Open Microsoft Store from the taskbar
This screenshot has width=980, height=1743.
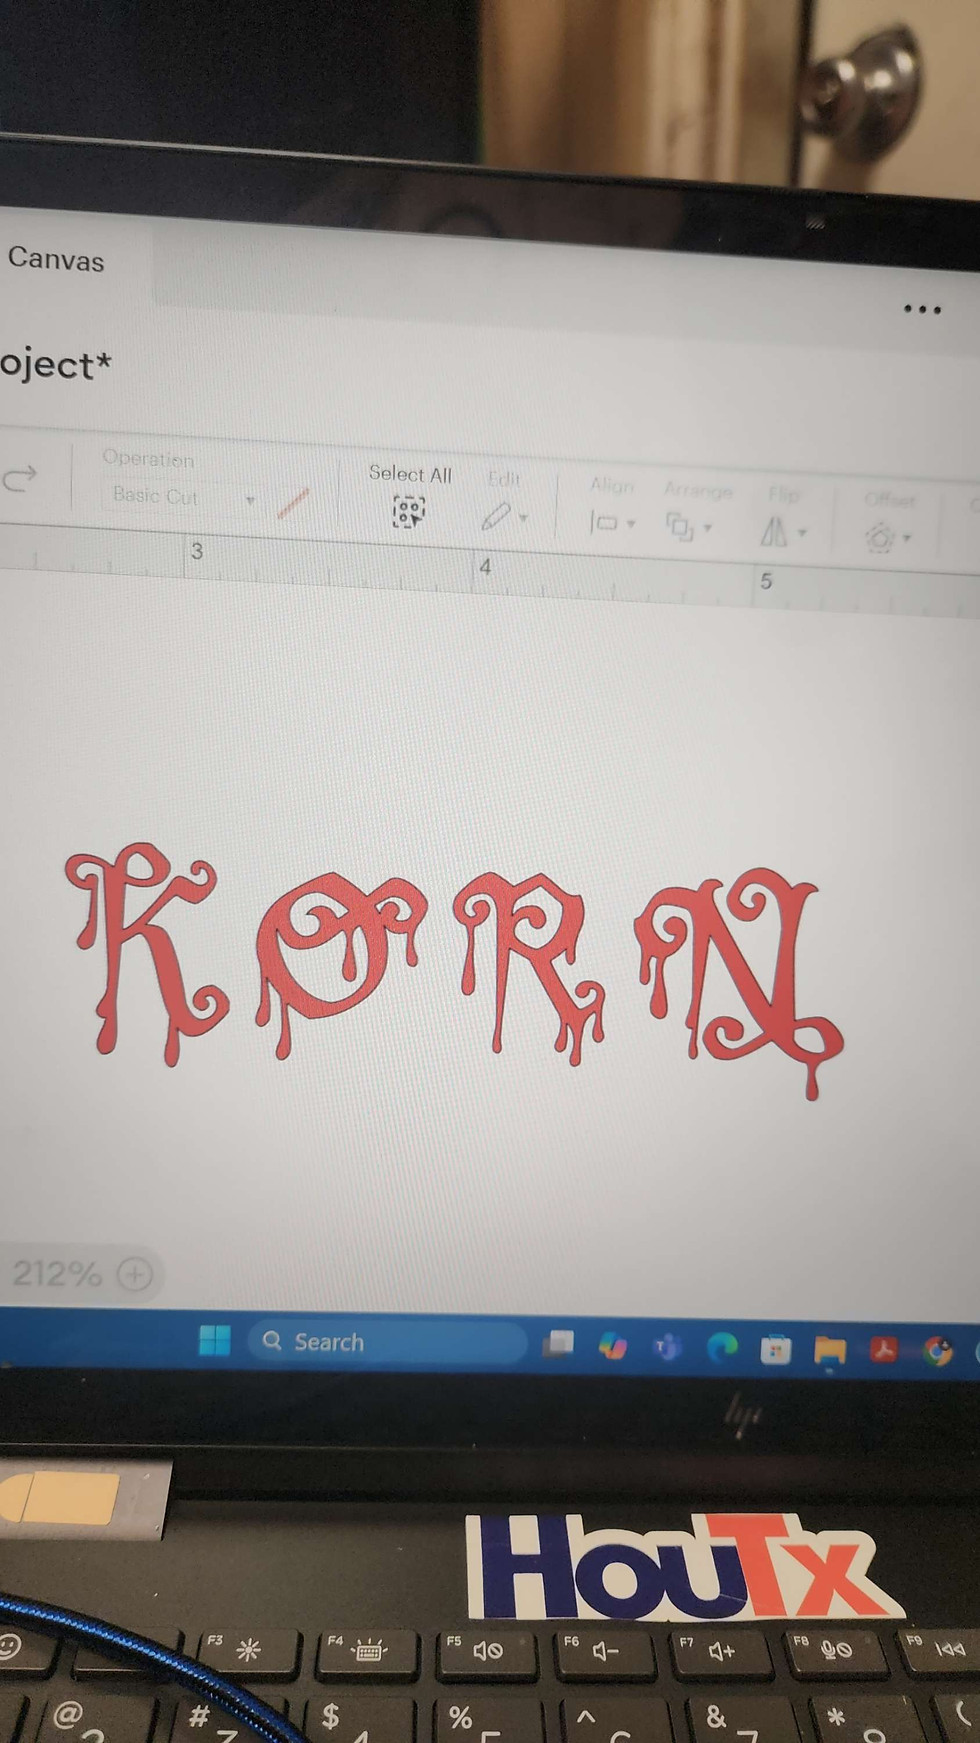pyautogui.click(x=776, y=1351)
